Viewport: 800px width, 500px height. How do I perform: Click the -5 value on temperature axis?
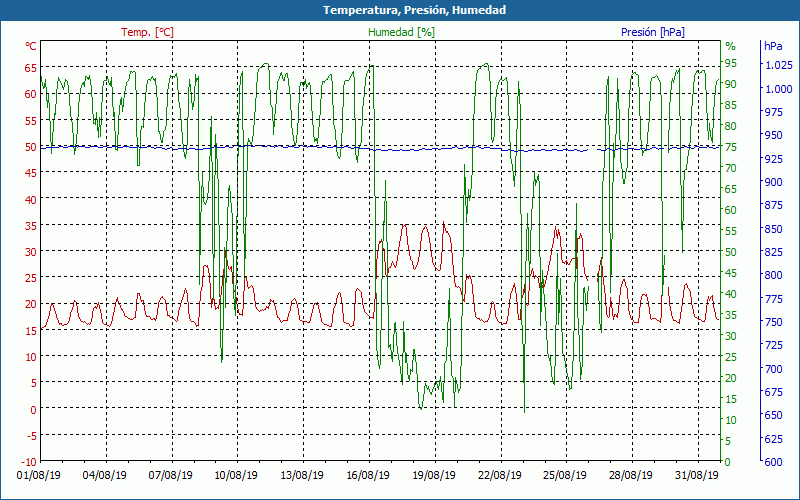click(31, 435)
